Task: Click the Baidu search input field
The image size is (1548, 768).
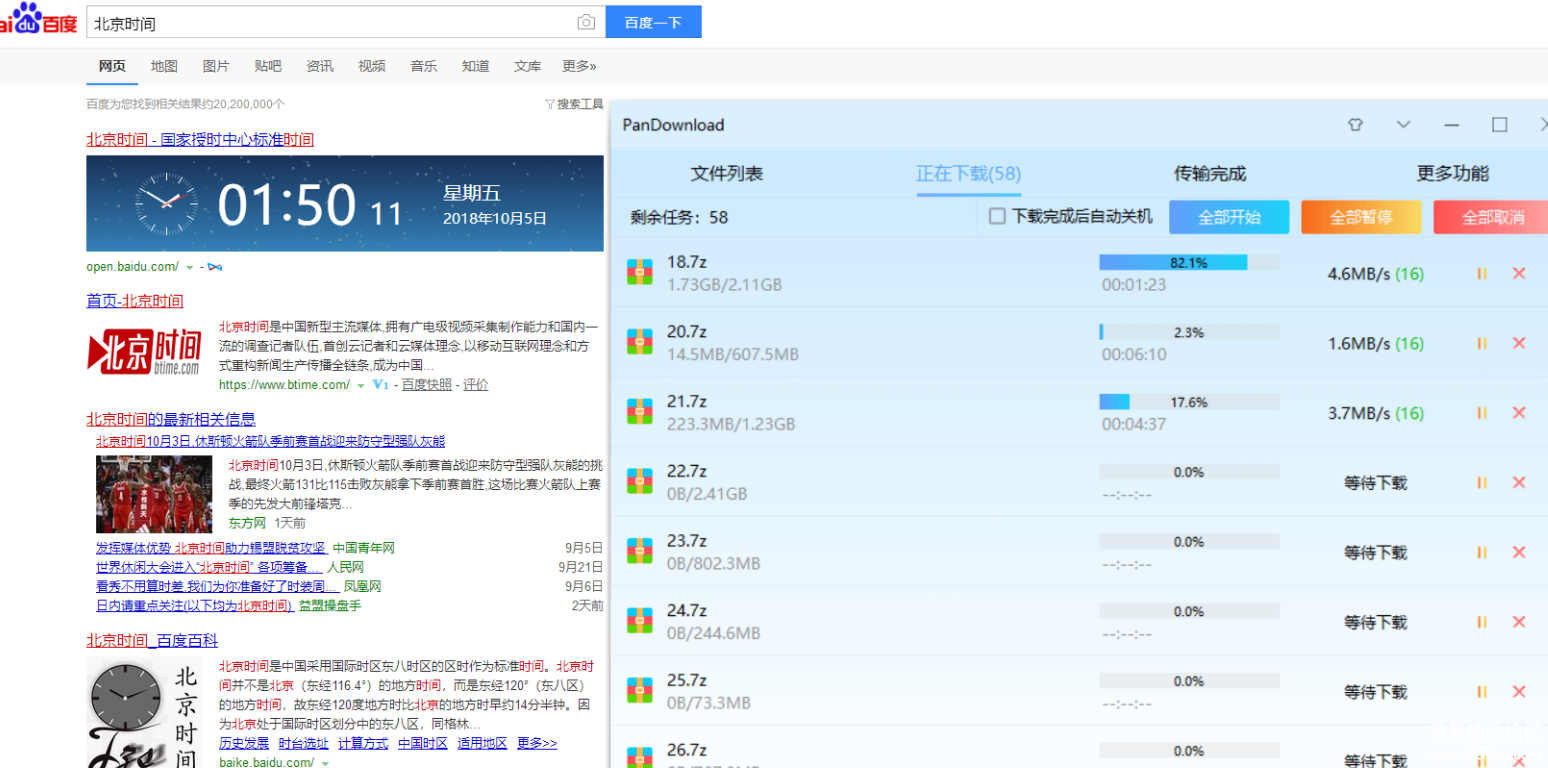Action: coord(330,23)
